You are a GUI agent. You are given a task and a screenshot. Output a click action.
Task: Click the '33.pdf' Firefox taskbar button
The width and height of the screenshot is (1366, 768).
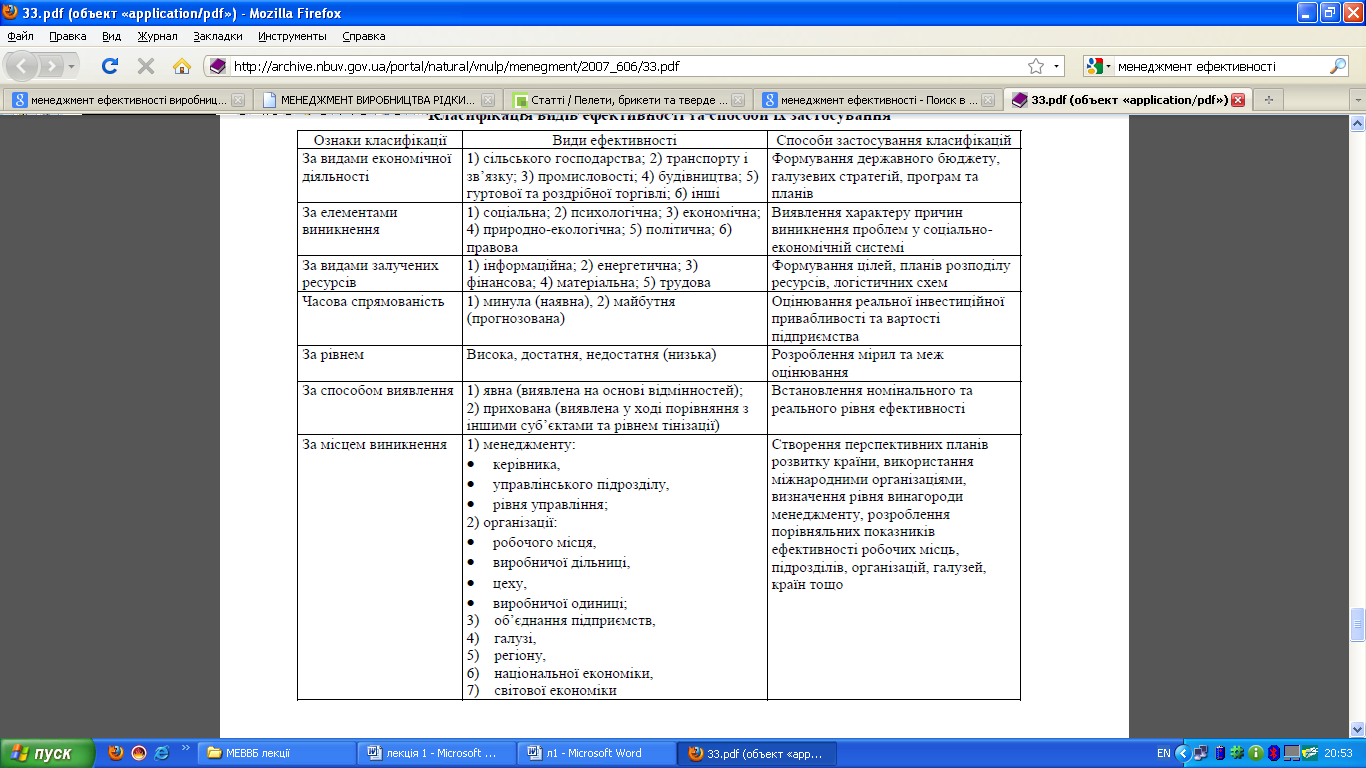coord(757,753)
